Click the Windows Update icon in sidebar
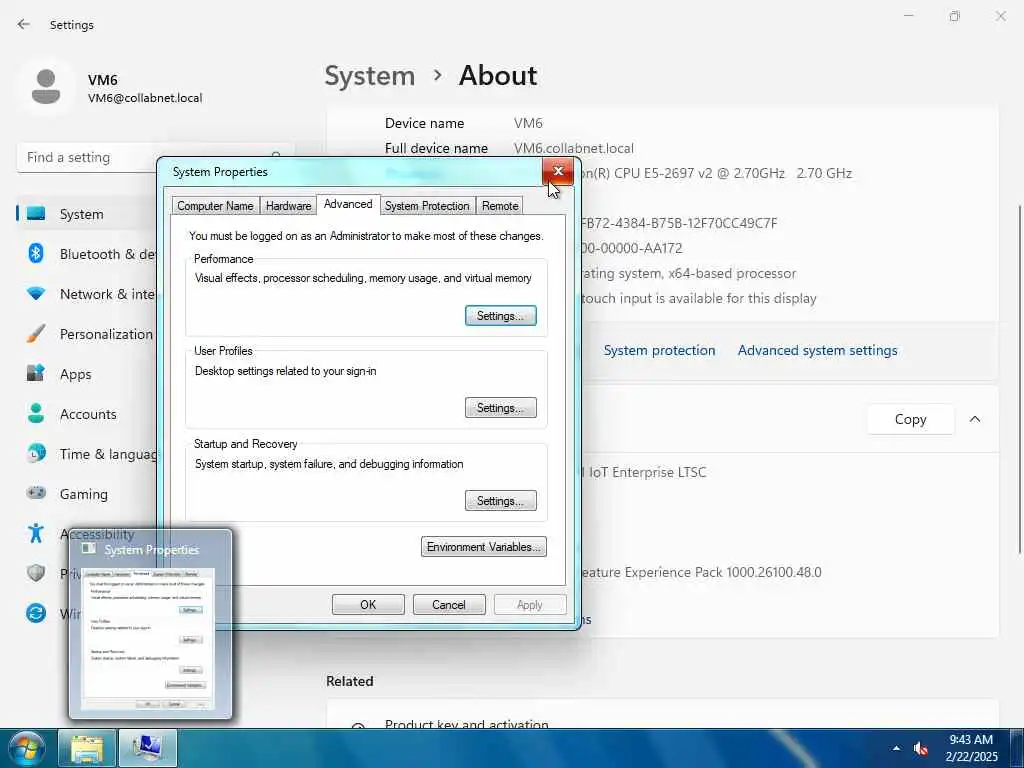The image size is (1024, 768). [36, 613]
